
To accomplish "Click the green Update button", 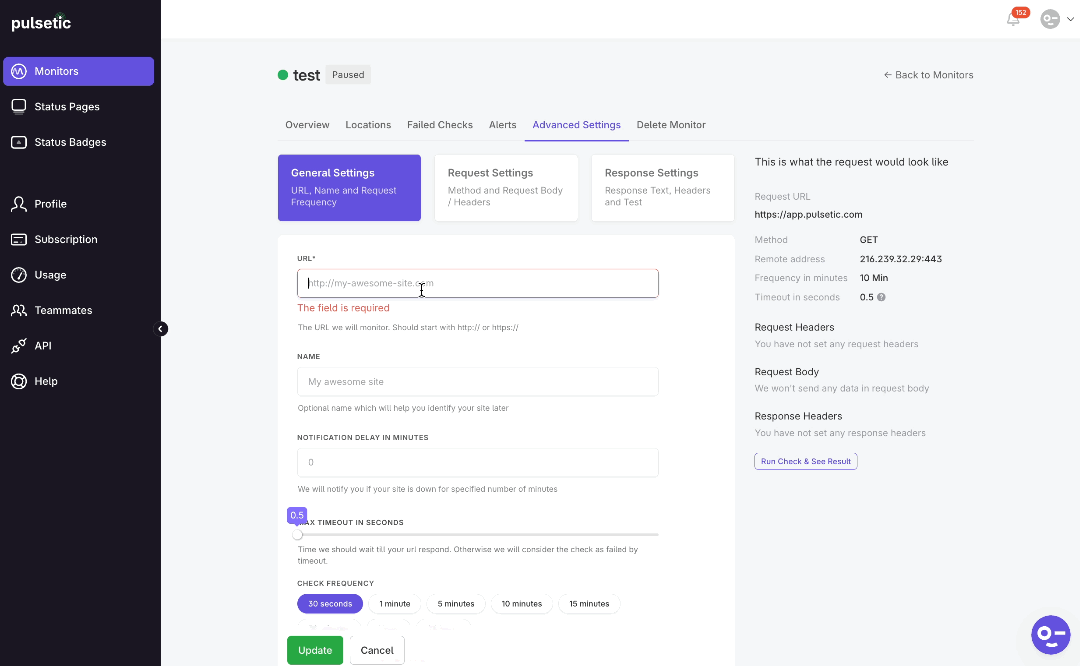I will pos(315,650).
